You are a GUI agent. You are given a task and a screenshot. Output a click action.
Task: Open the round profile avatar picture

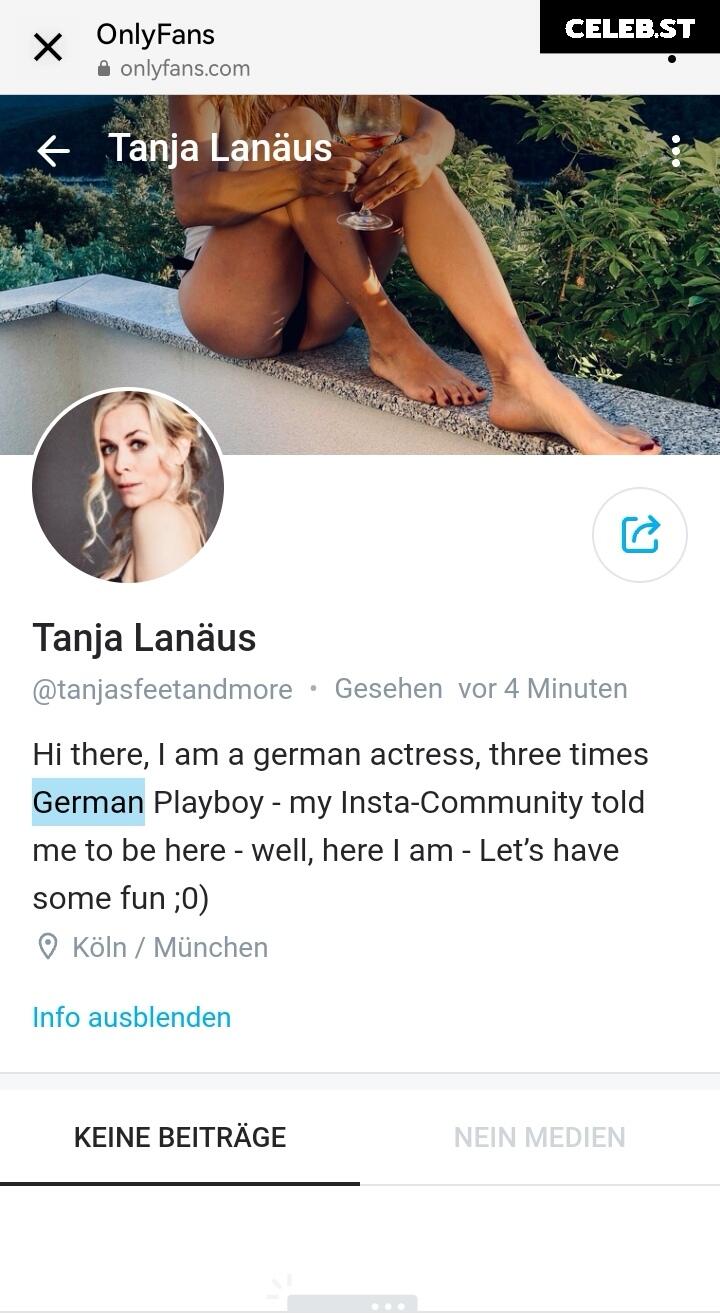point(128,486)
